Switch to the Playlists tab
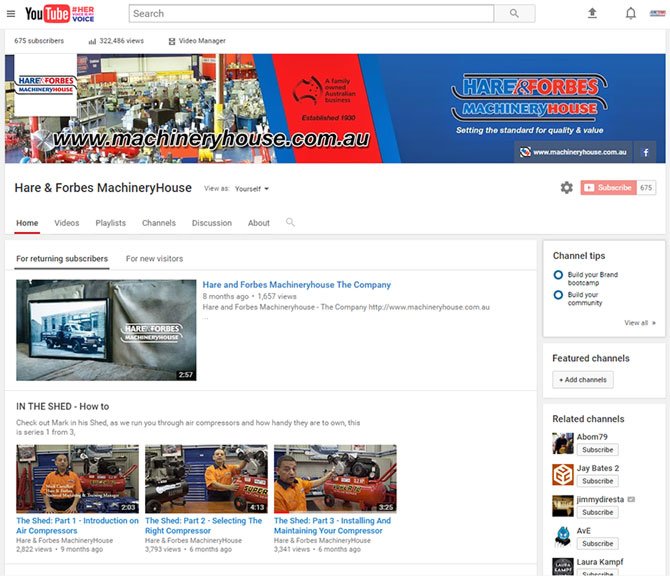 point(111,223)
